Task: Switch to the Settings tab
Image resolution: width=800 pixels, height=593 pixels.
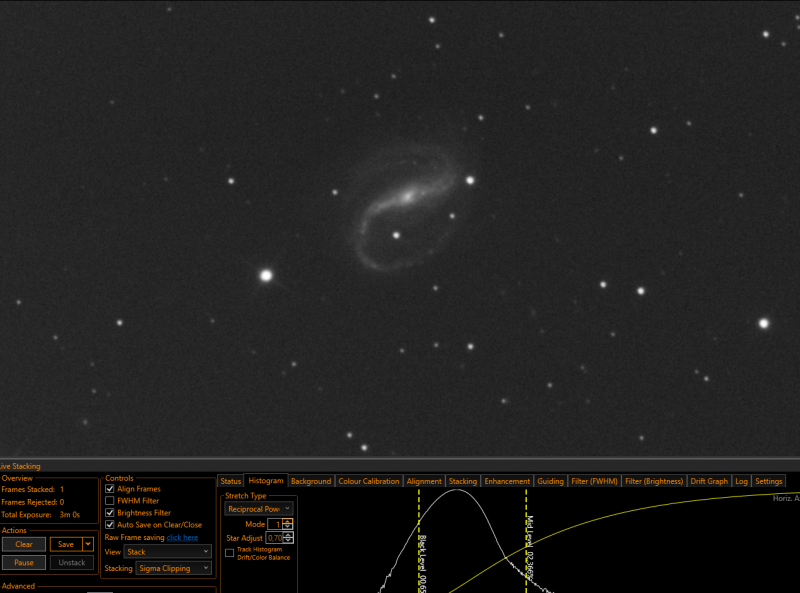Action: [769, 481]
